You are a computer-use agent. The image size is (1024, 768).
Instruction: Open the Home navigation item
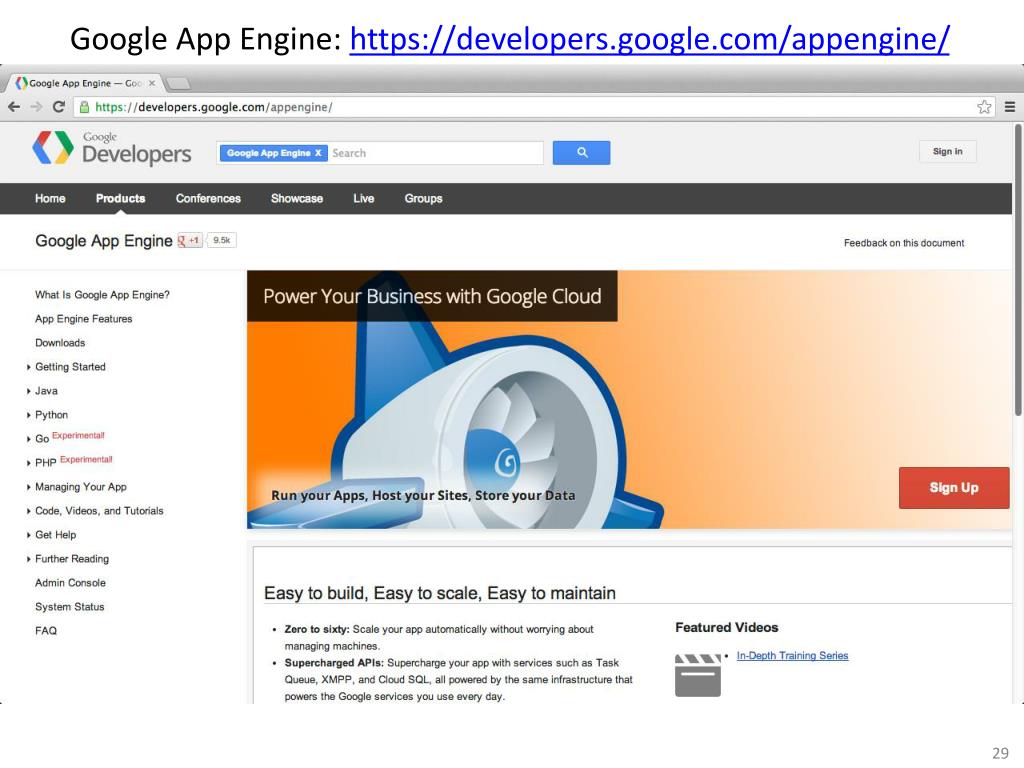point(50,199)
